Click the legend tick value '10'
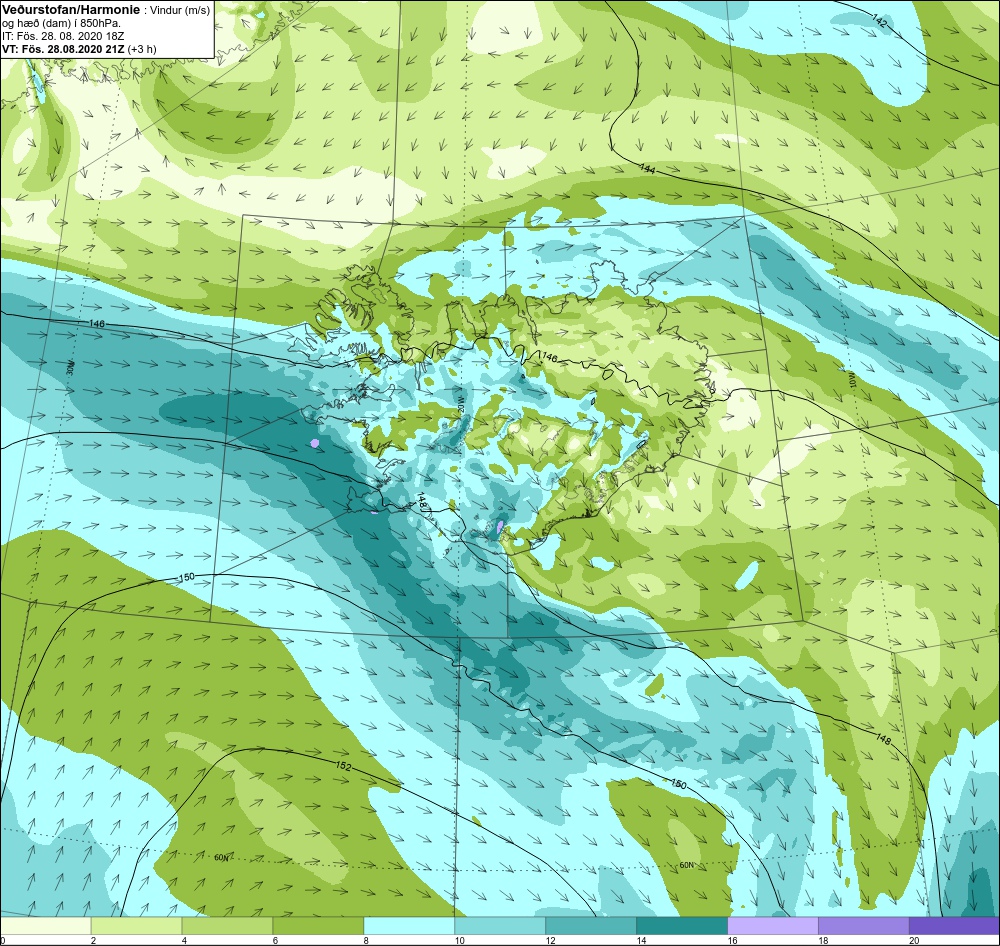This screenshot has height=946, width=1000. tap(459, 940)
